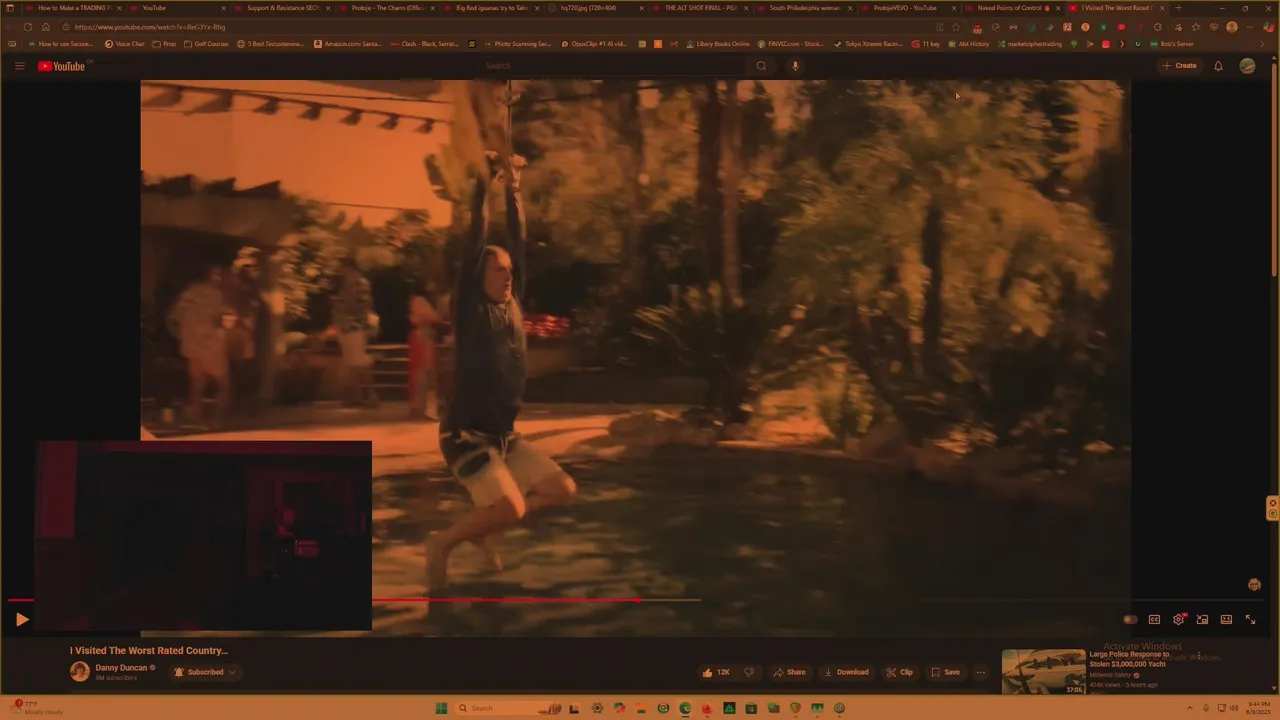Search with your voice microphone icon

[x=795, y=66]
